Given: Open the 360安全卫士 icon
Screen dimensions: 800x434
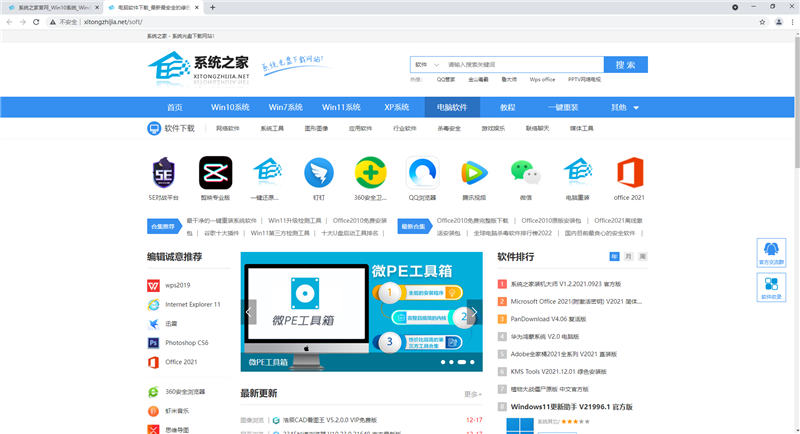Looking at the screenshot, I should [370, 172].
